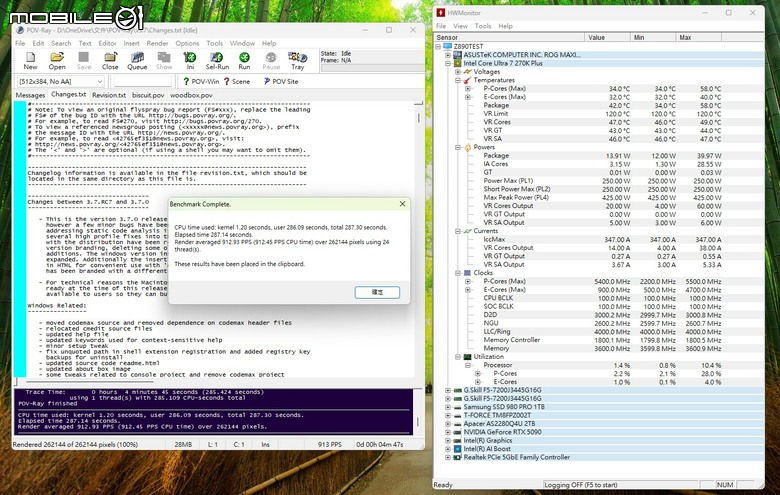The width and height of the screenshot is (780, 495).
Task: Collapse the Powers node
Action: pos(458,147)
